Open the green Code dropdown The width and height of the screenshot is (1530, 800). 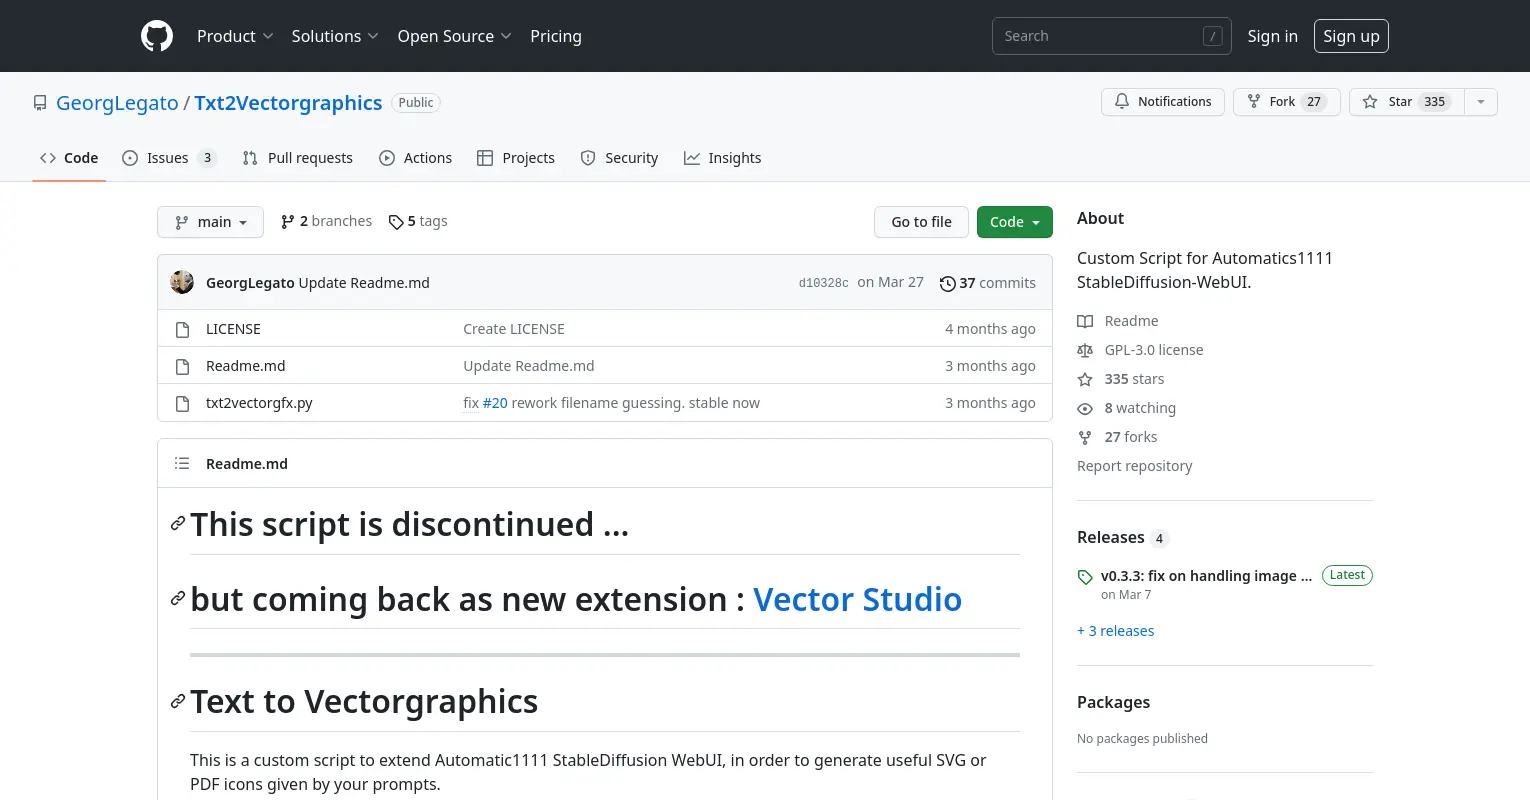[1014, 222]
